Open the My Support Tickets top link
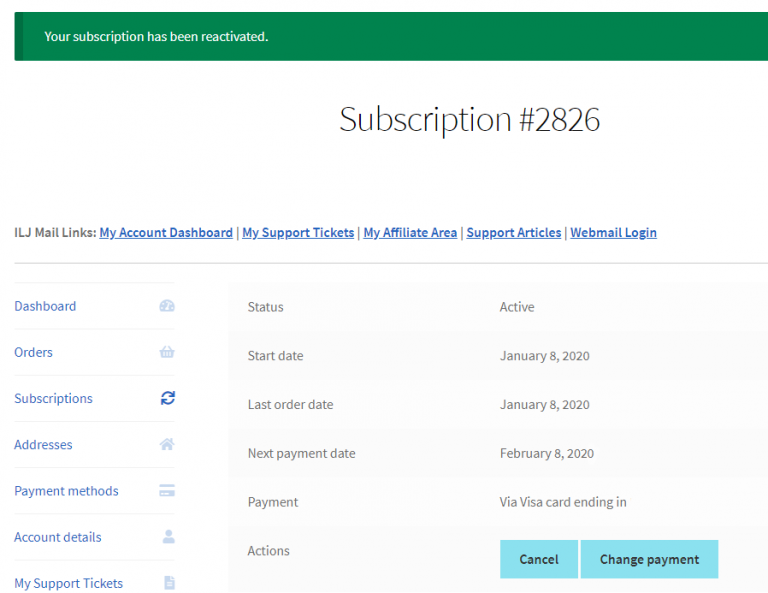The image size is (768, 593). (298, 232)
